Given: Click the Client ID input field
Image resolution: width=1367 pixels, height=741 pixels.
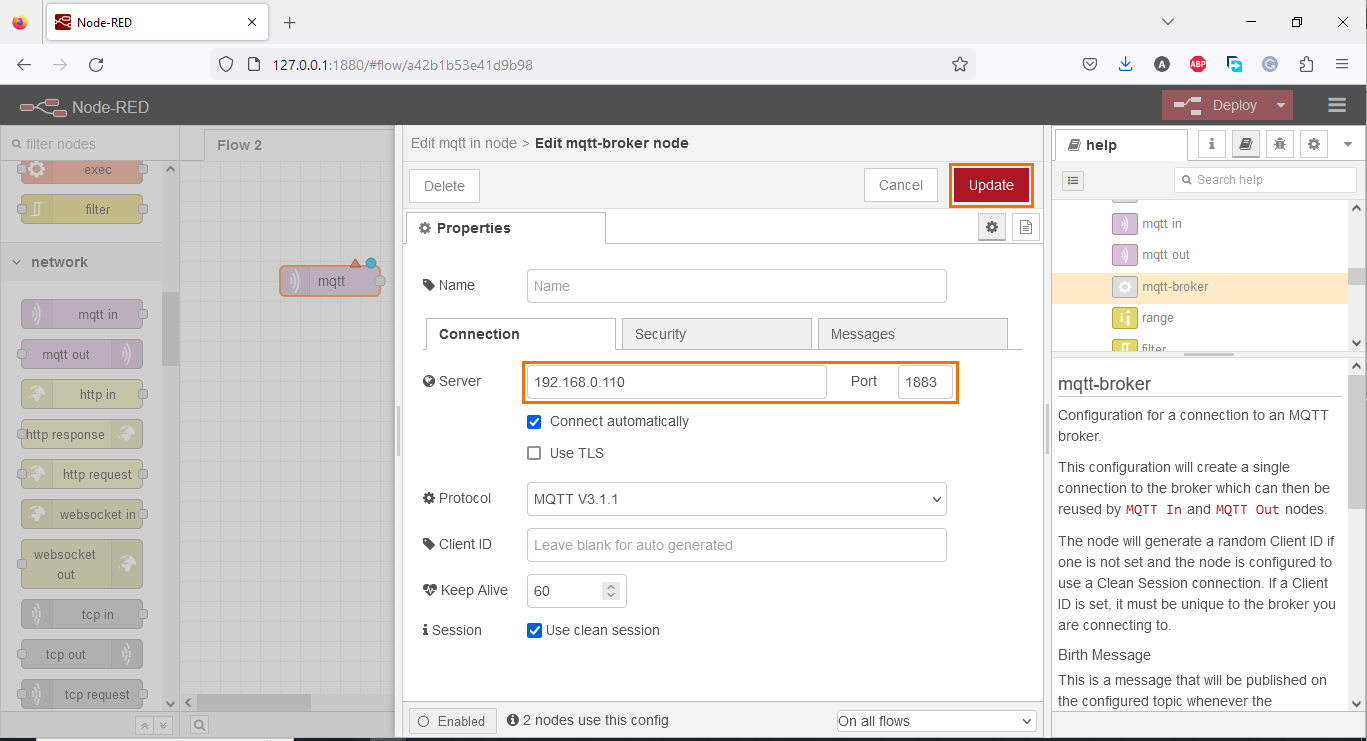Looking at the screenshot, I should (736, 545).
